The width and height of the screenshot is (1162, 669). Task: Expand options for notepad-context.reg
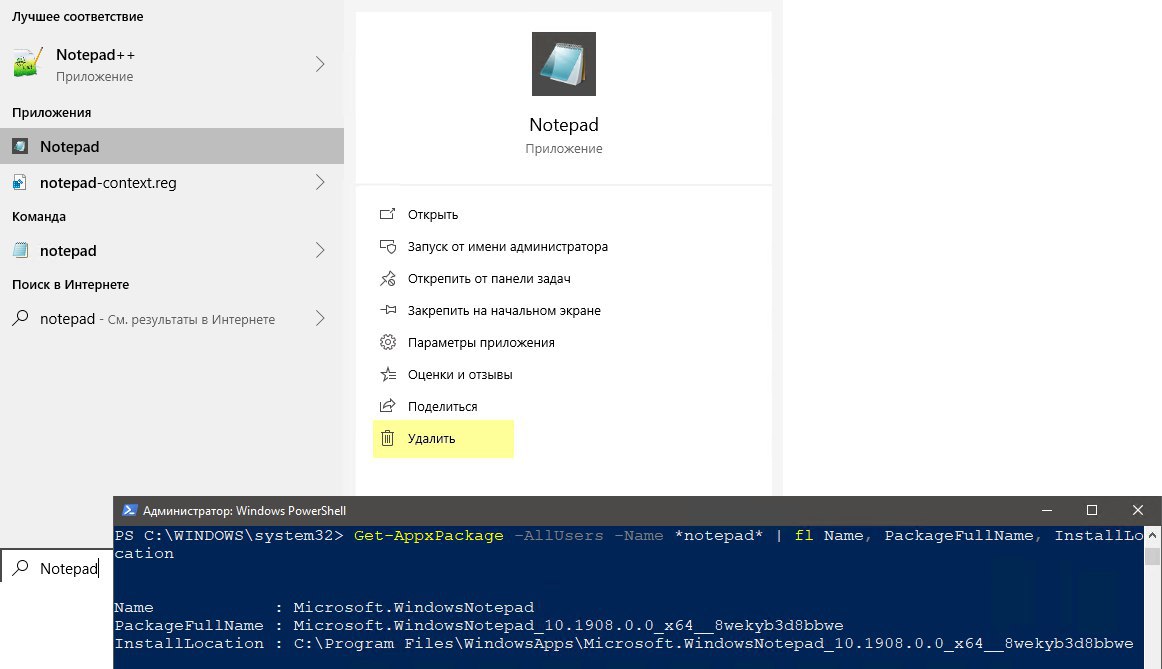click(320, 182)
